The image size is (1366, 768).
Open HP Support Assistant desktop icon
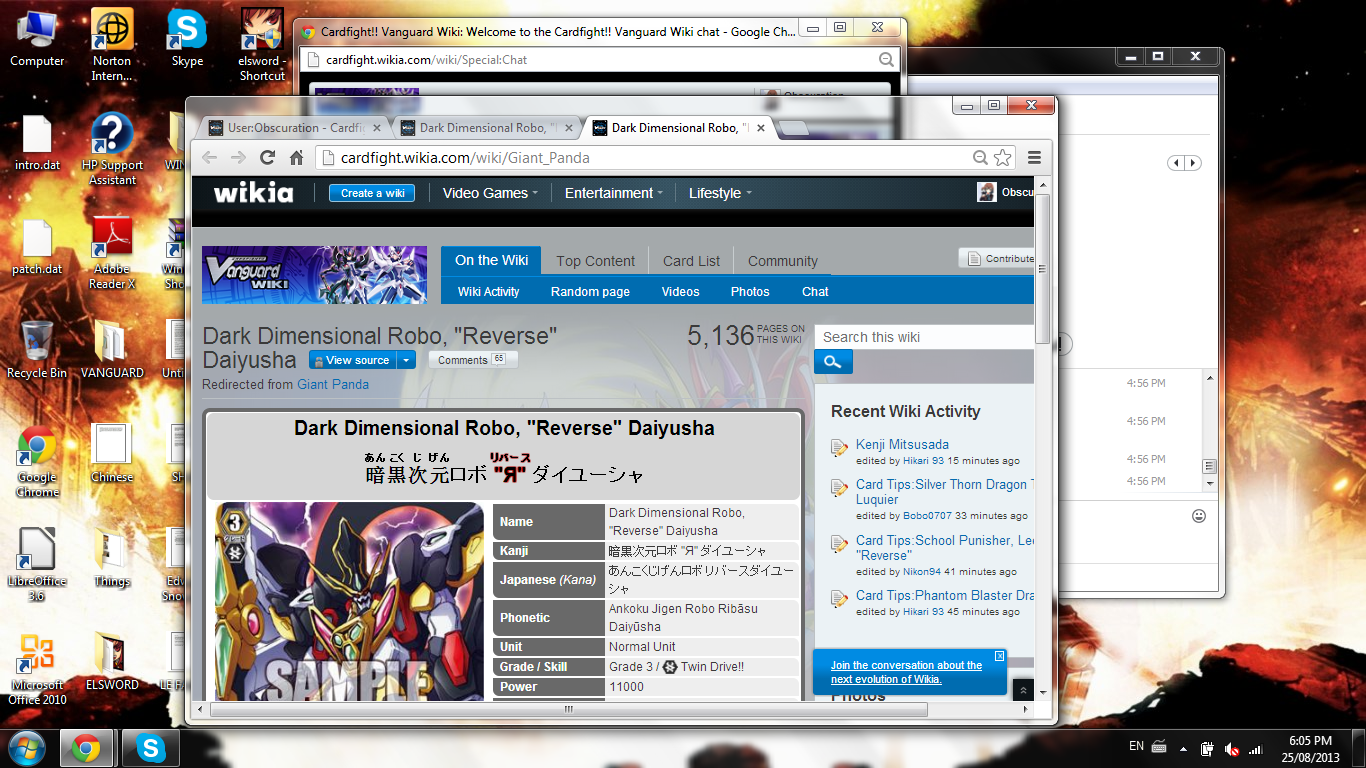(112, 149)
